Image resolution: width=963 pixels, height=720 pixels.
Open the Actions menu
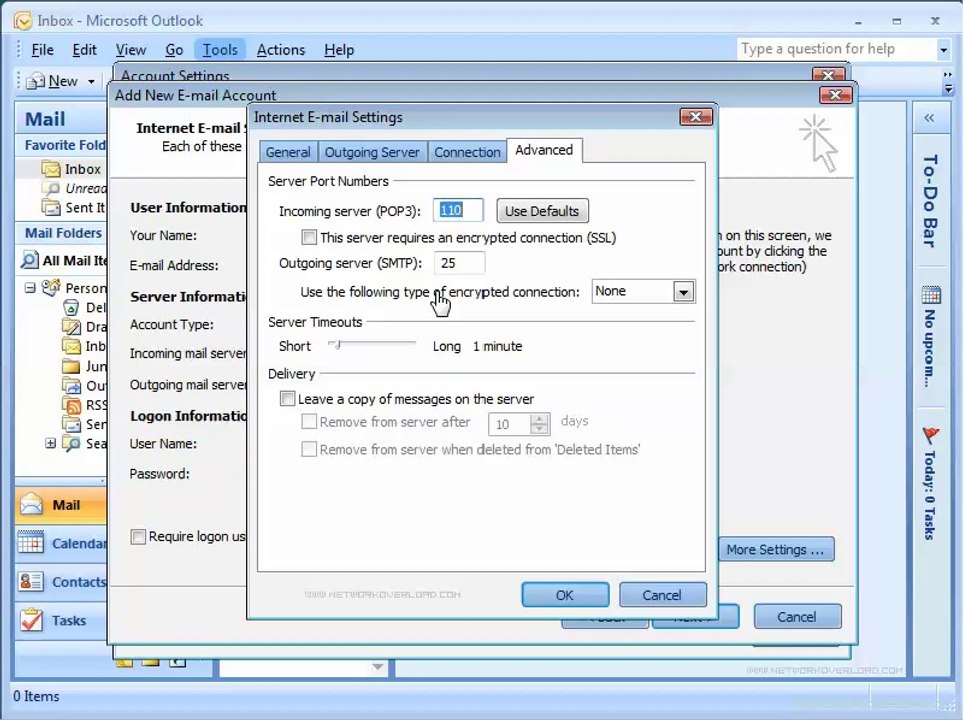281,50
